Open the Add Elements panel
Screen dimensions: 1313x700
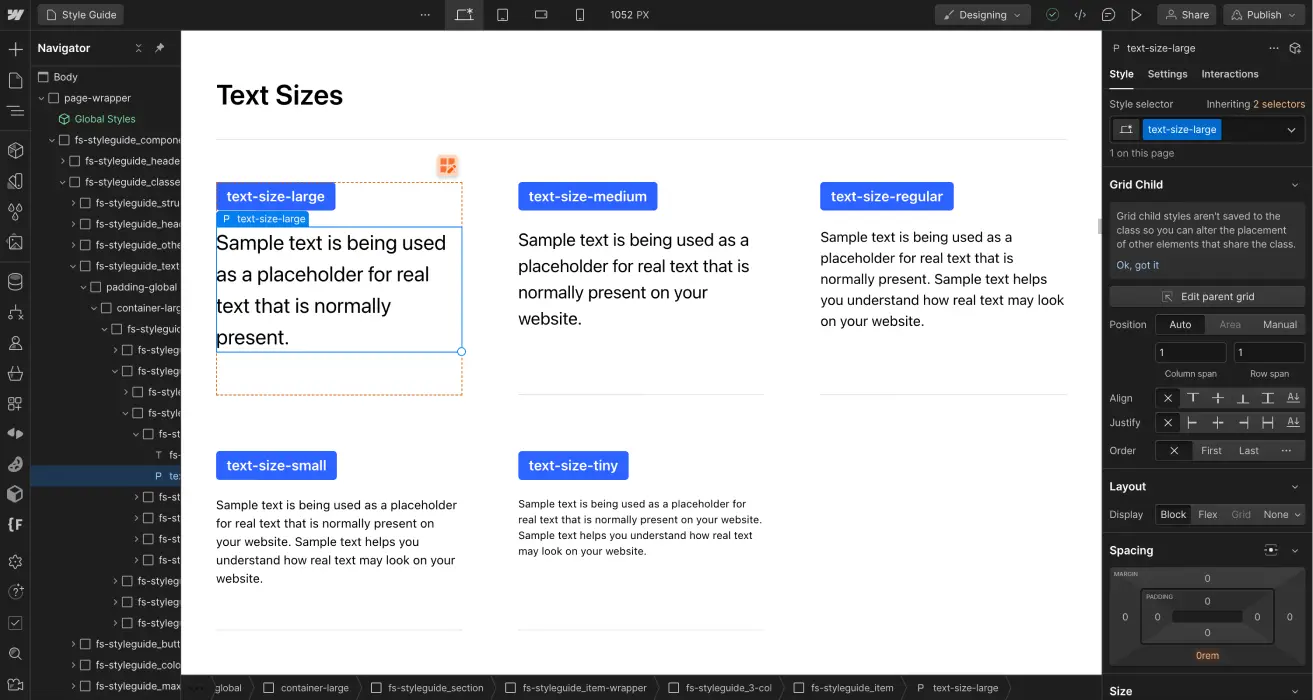(15, 48)
